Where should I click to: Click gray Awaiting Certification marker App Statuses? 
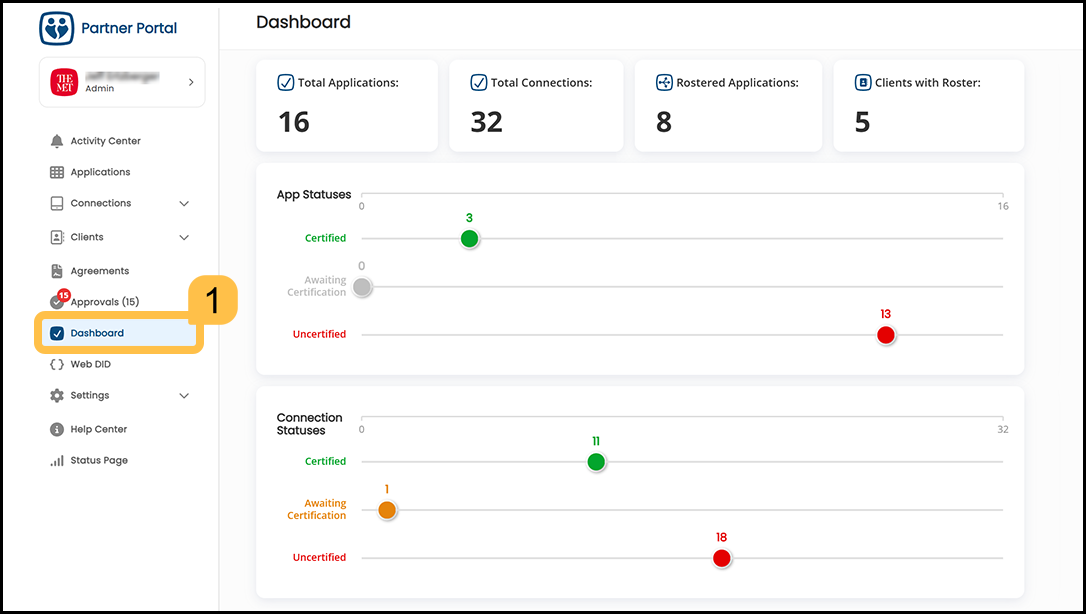point(362,287)
